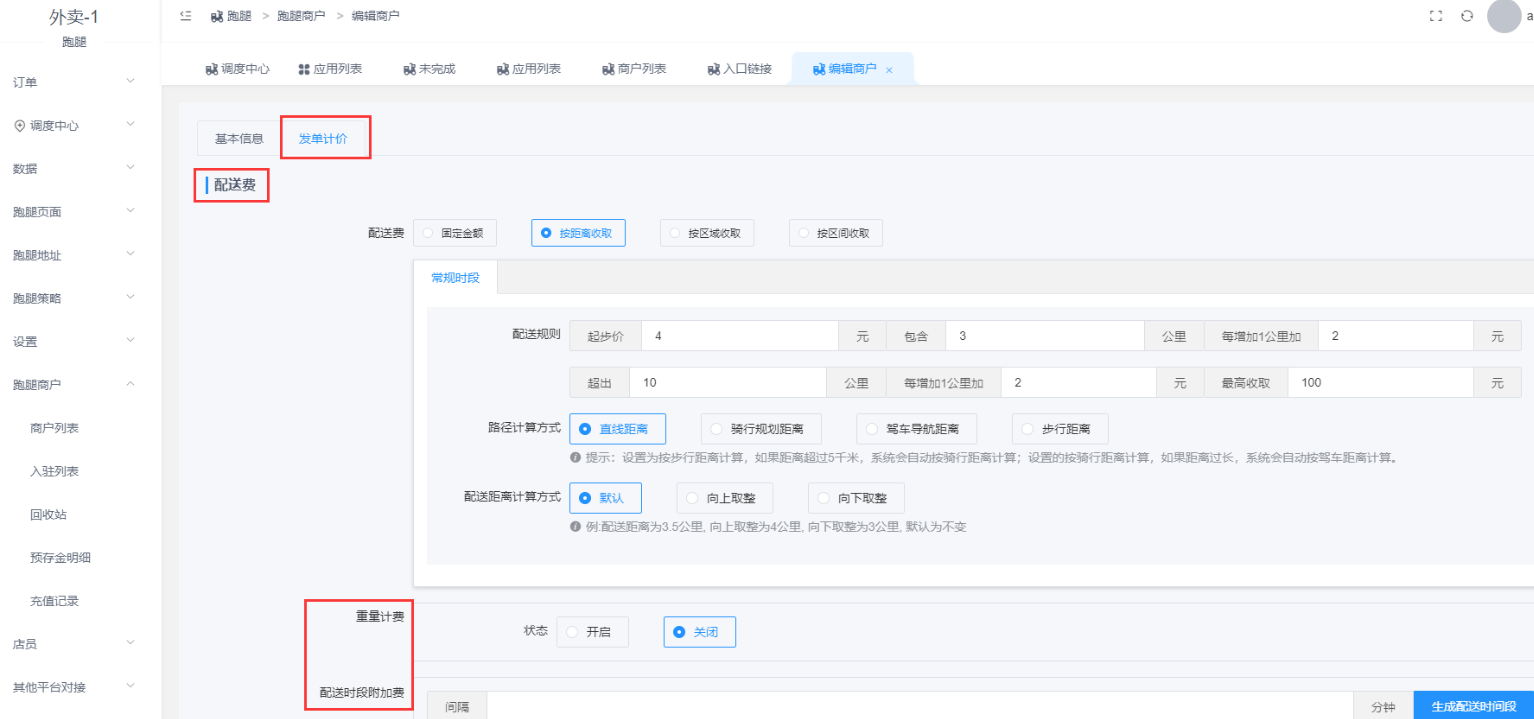This screenshot has height=719, width=1534.
Task: Edit the 超出 kilometers input field
Action: point(728,383)
